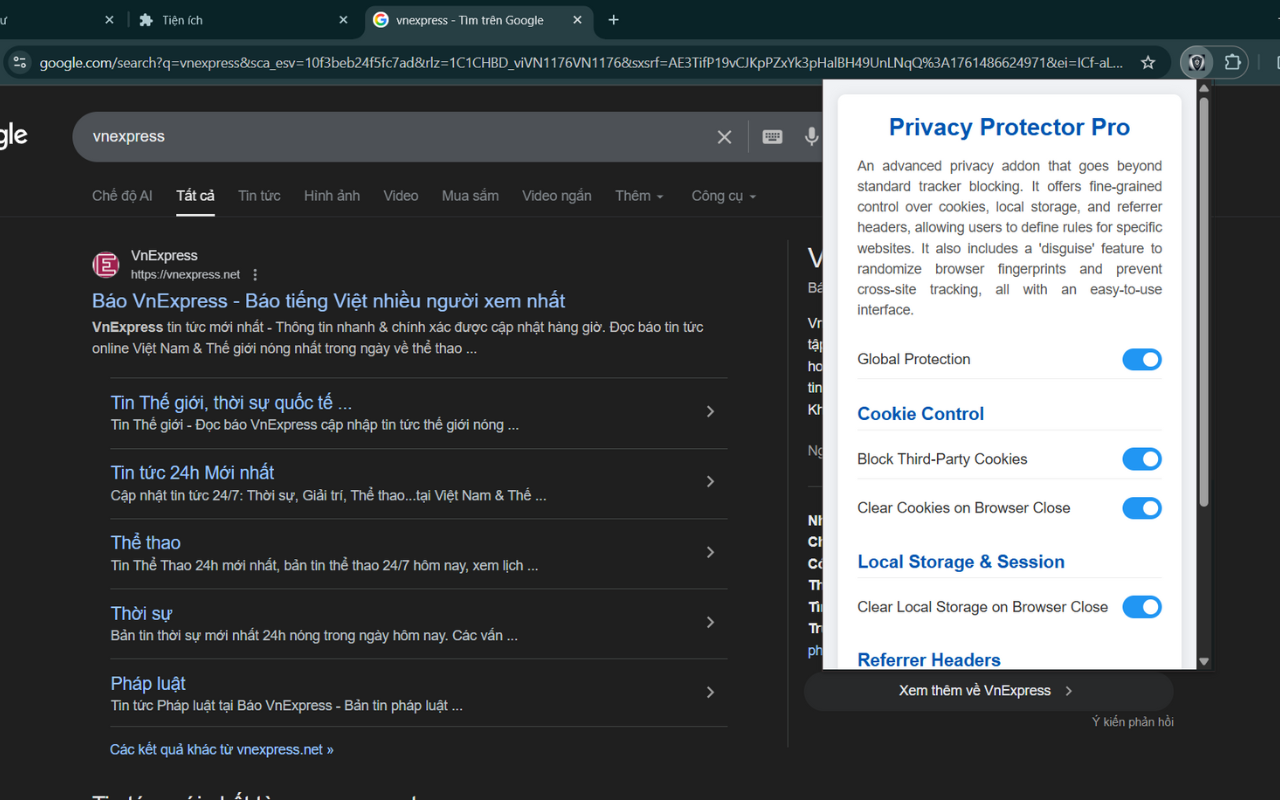Open the three-dot menu beside vnexpress.net
1280x800 pixels.
click(x=254, y=274)
